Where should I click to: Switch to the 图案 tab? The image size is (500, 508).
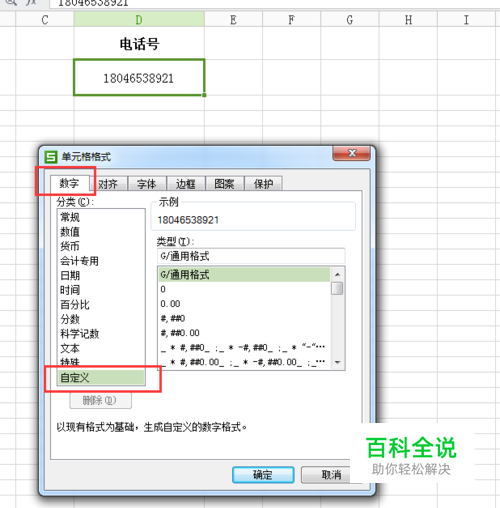pos(224,184)
